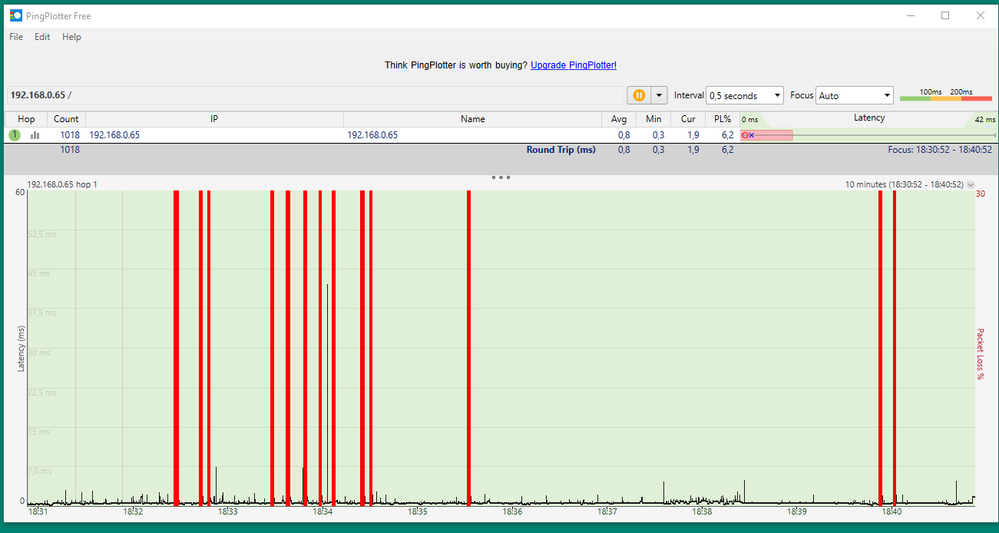This screenshot has width=999, height=533.
Task: Expand the 10 minutes timeline range chevron
Action: tap(970, 185)
